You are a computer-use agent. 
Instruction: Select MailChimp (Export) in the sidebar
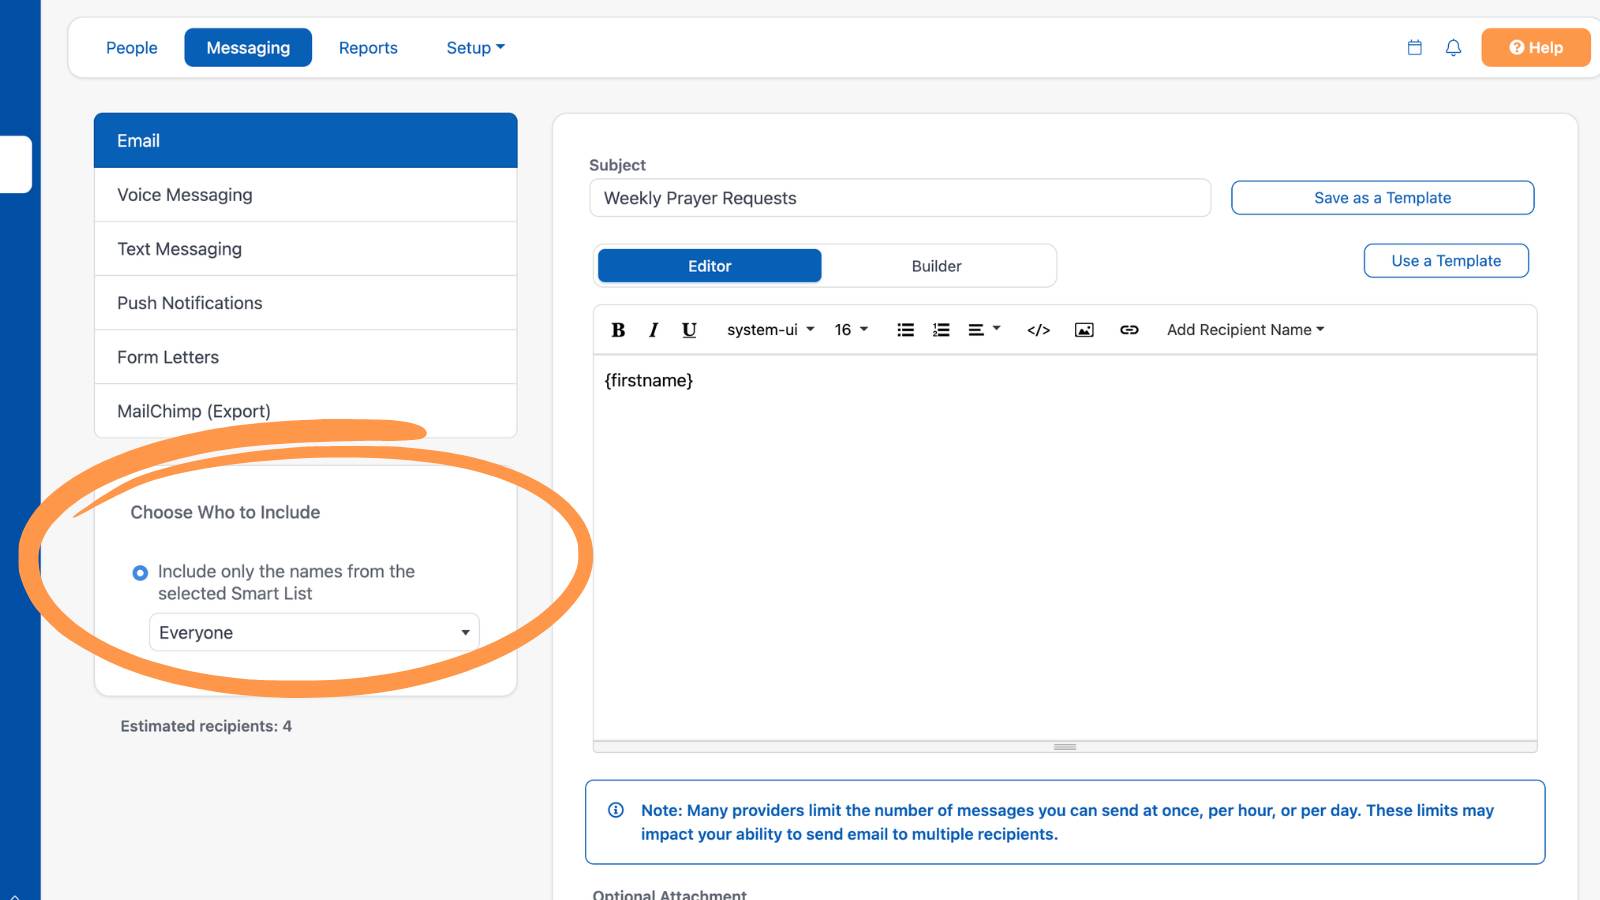click(306, 411)
